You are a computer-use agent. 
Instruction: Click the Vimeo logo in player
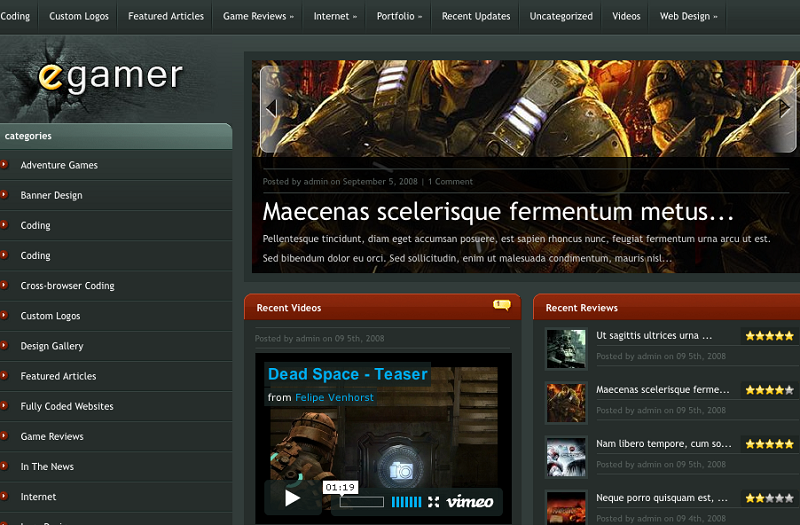point(470,502)
